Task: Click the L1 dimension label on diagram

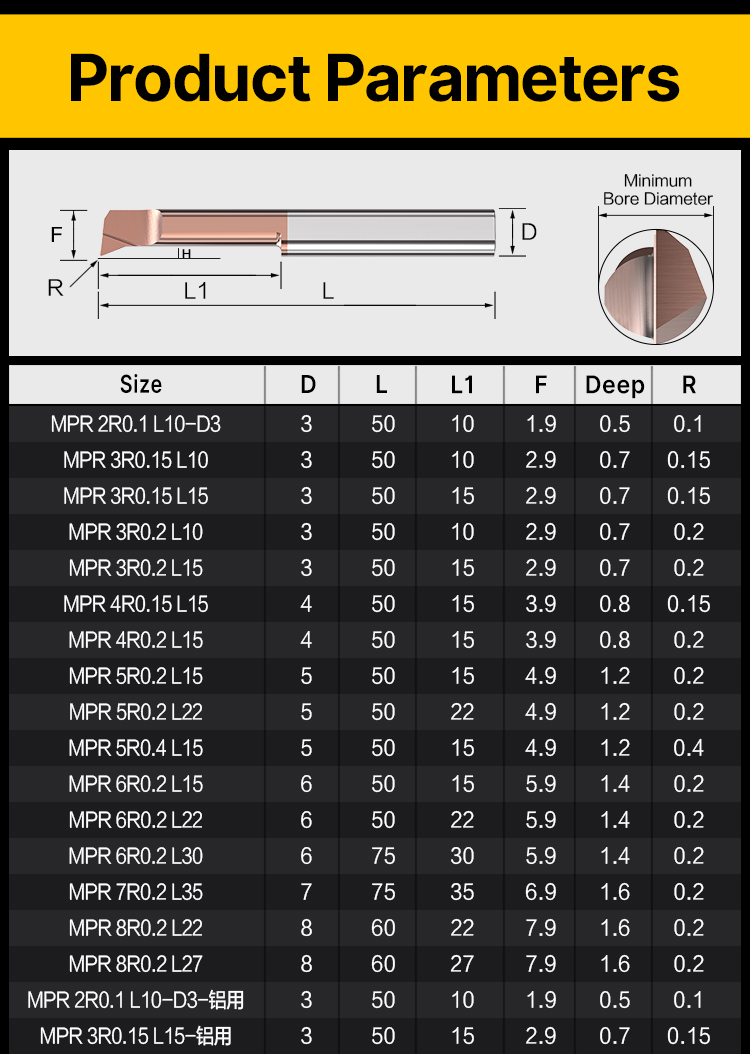Action: (x=196, y=291)
